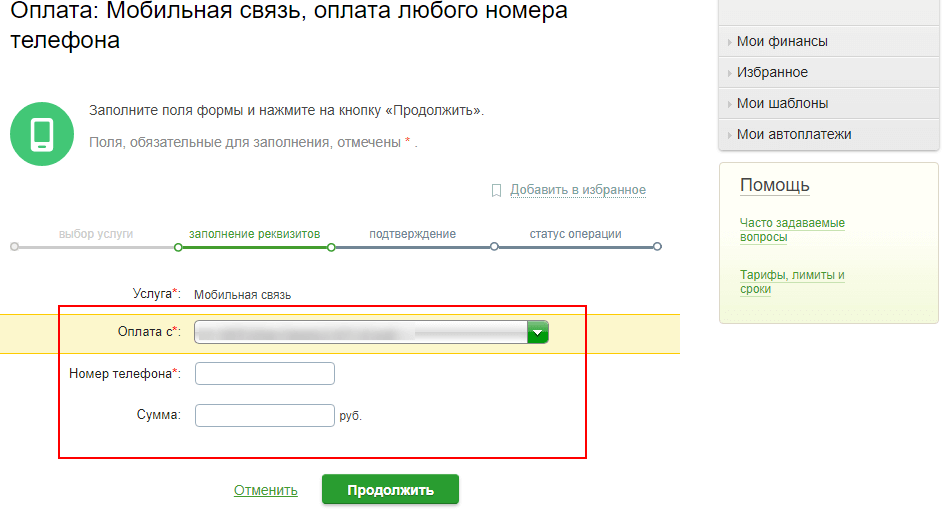Select the заполнение реквизитов step label
This screenshot has height=515, width=952.
click(x=255, y=234)
